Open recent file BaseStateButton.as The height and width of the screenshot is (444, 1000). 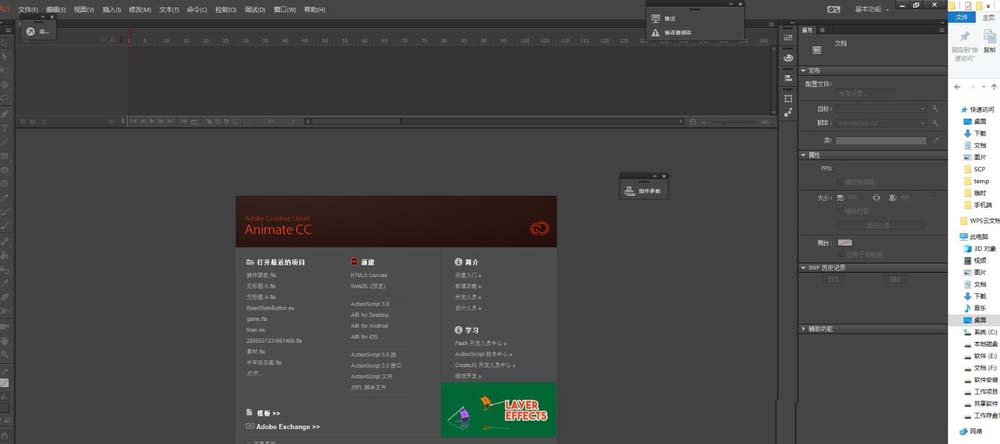(270, 308)
